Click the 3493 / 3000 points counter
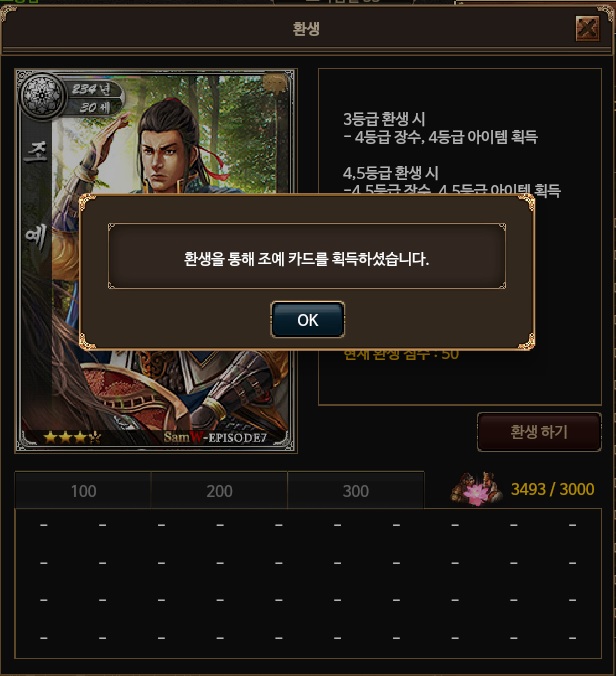This screenshot has width=616, height=676. 552,489
